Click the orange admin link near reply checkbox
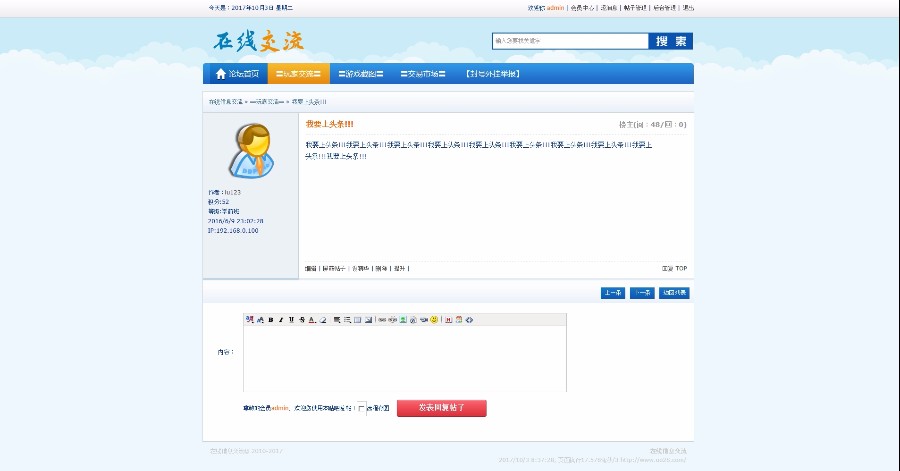The image size is (900, 471). (280, 408)
